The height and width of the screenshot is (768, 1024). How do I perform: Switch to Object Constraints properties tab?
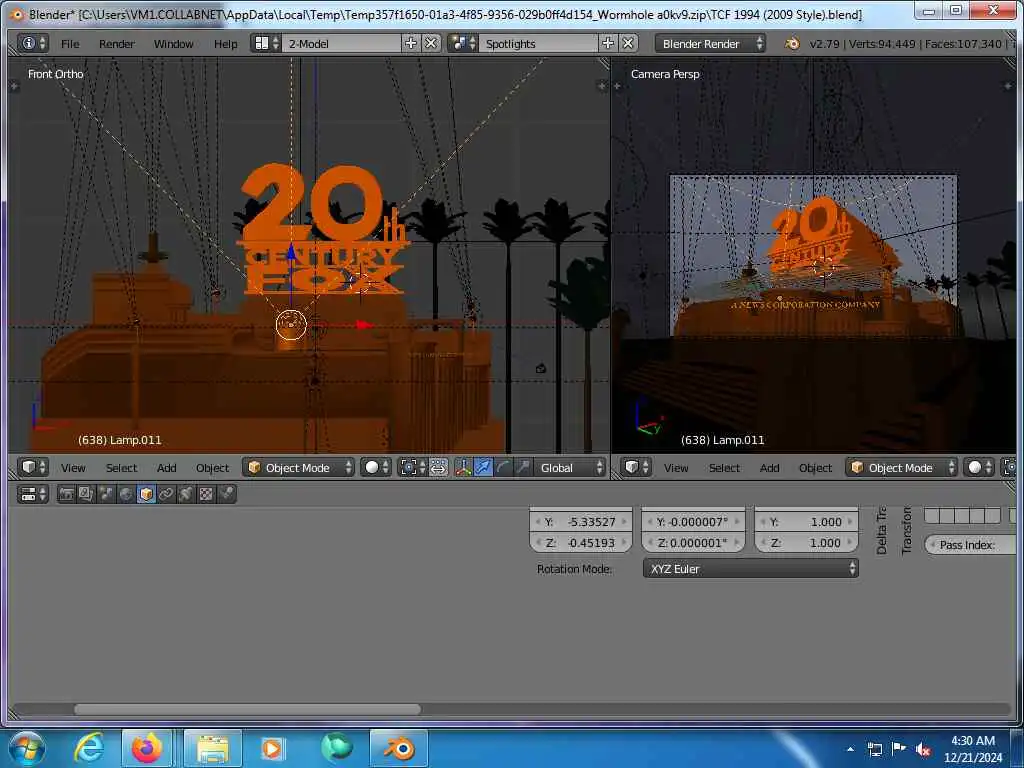pos(166,494)
